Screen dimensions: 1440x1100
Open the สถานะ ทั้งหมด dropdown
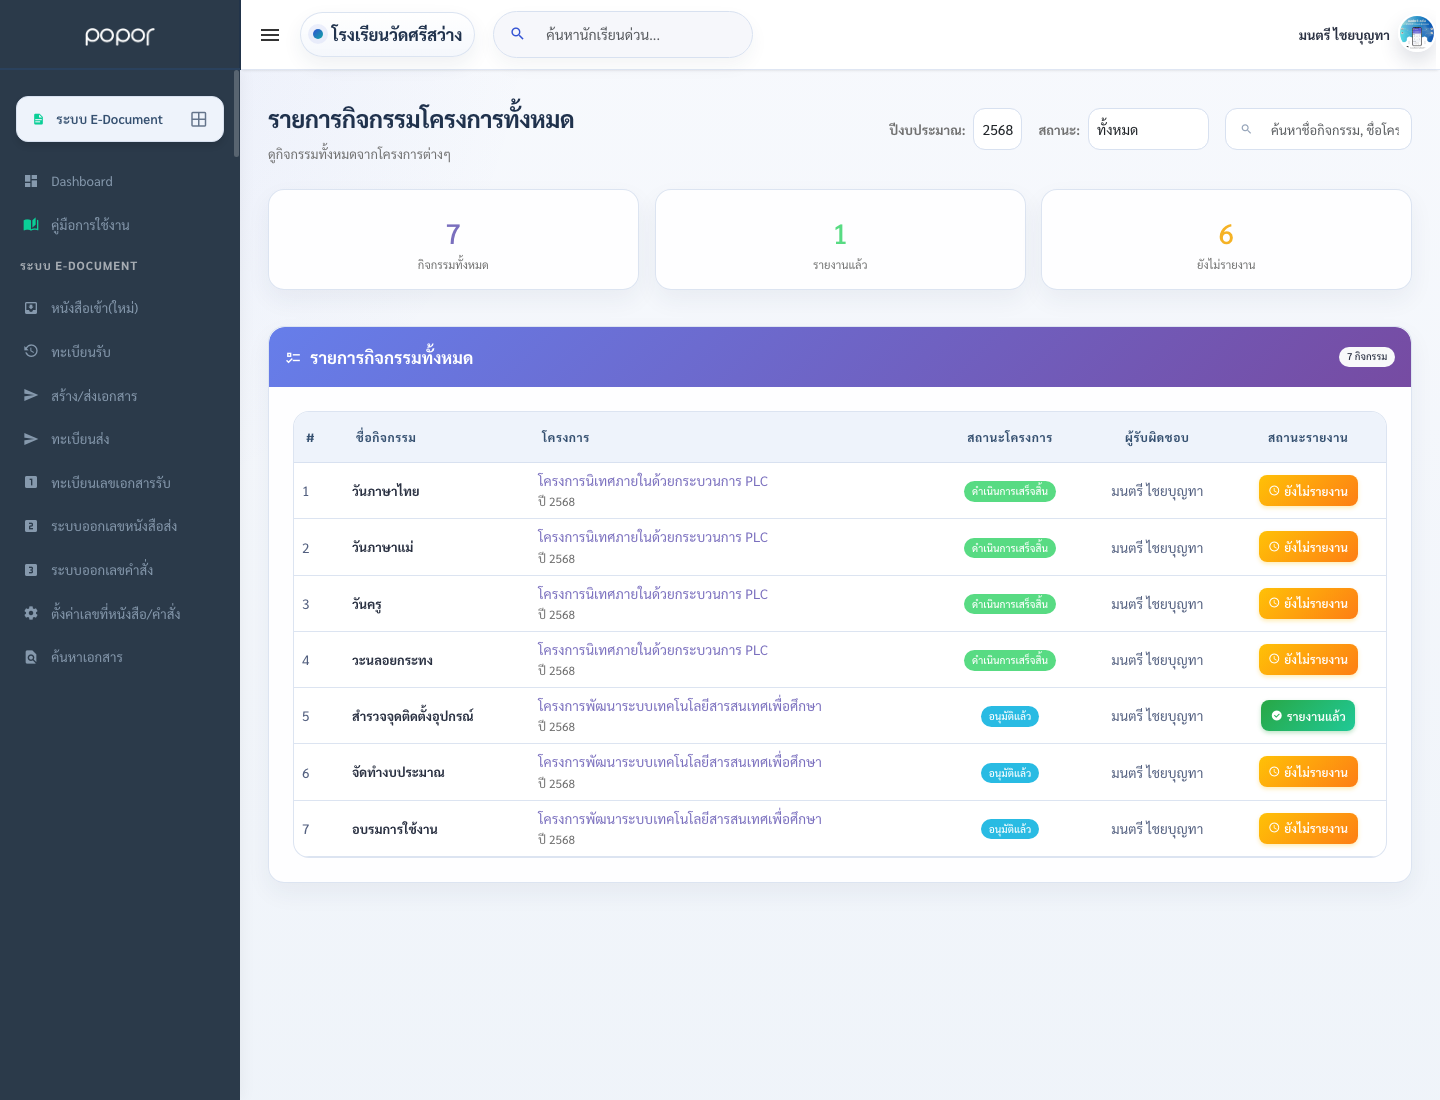pos(1148,129)
